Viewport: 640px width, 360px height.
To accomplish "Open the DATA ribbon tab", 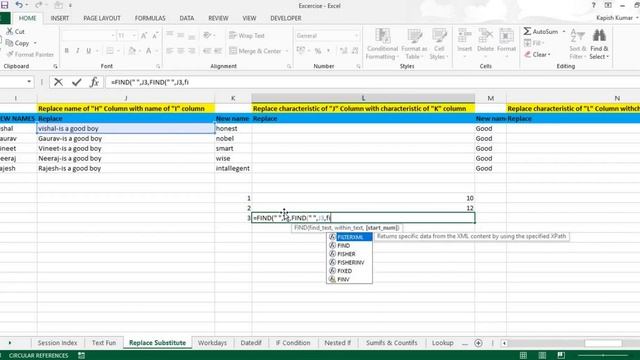I will (x=187, y=18).
